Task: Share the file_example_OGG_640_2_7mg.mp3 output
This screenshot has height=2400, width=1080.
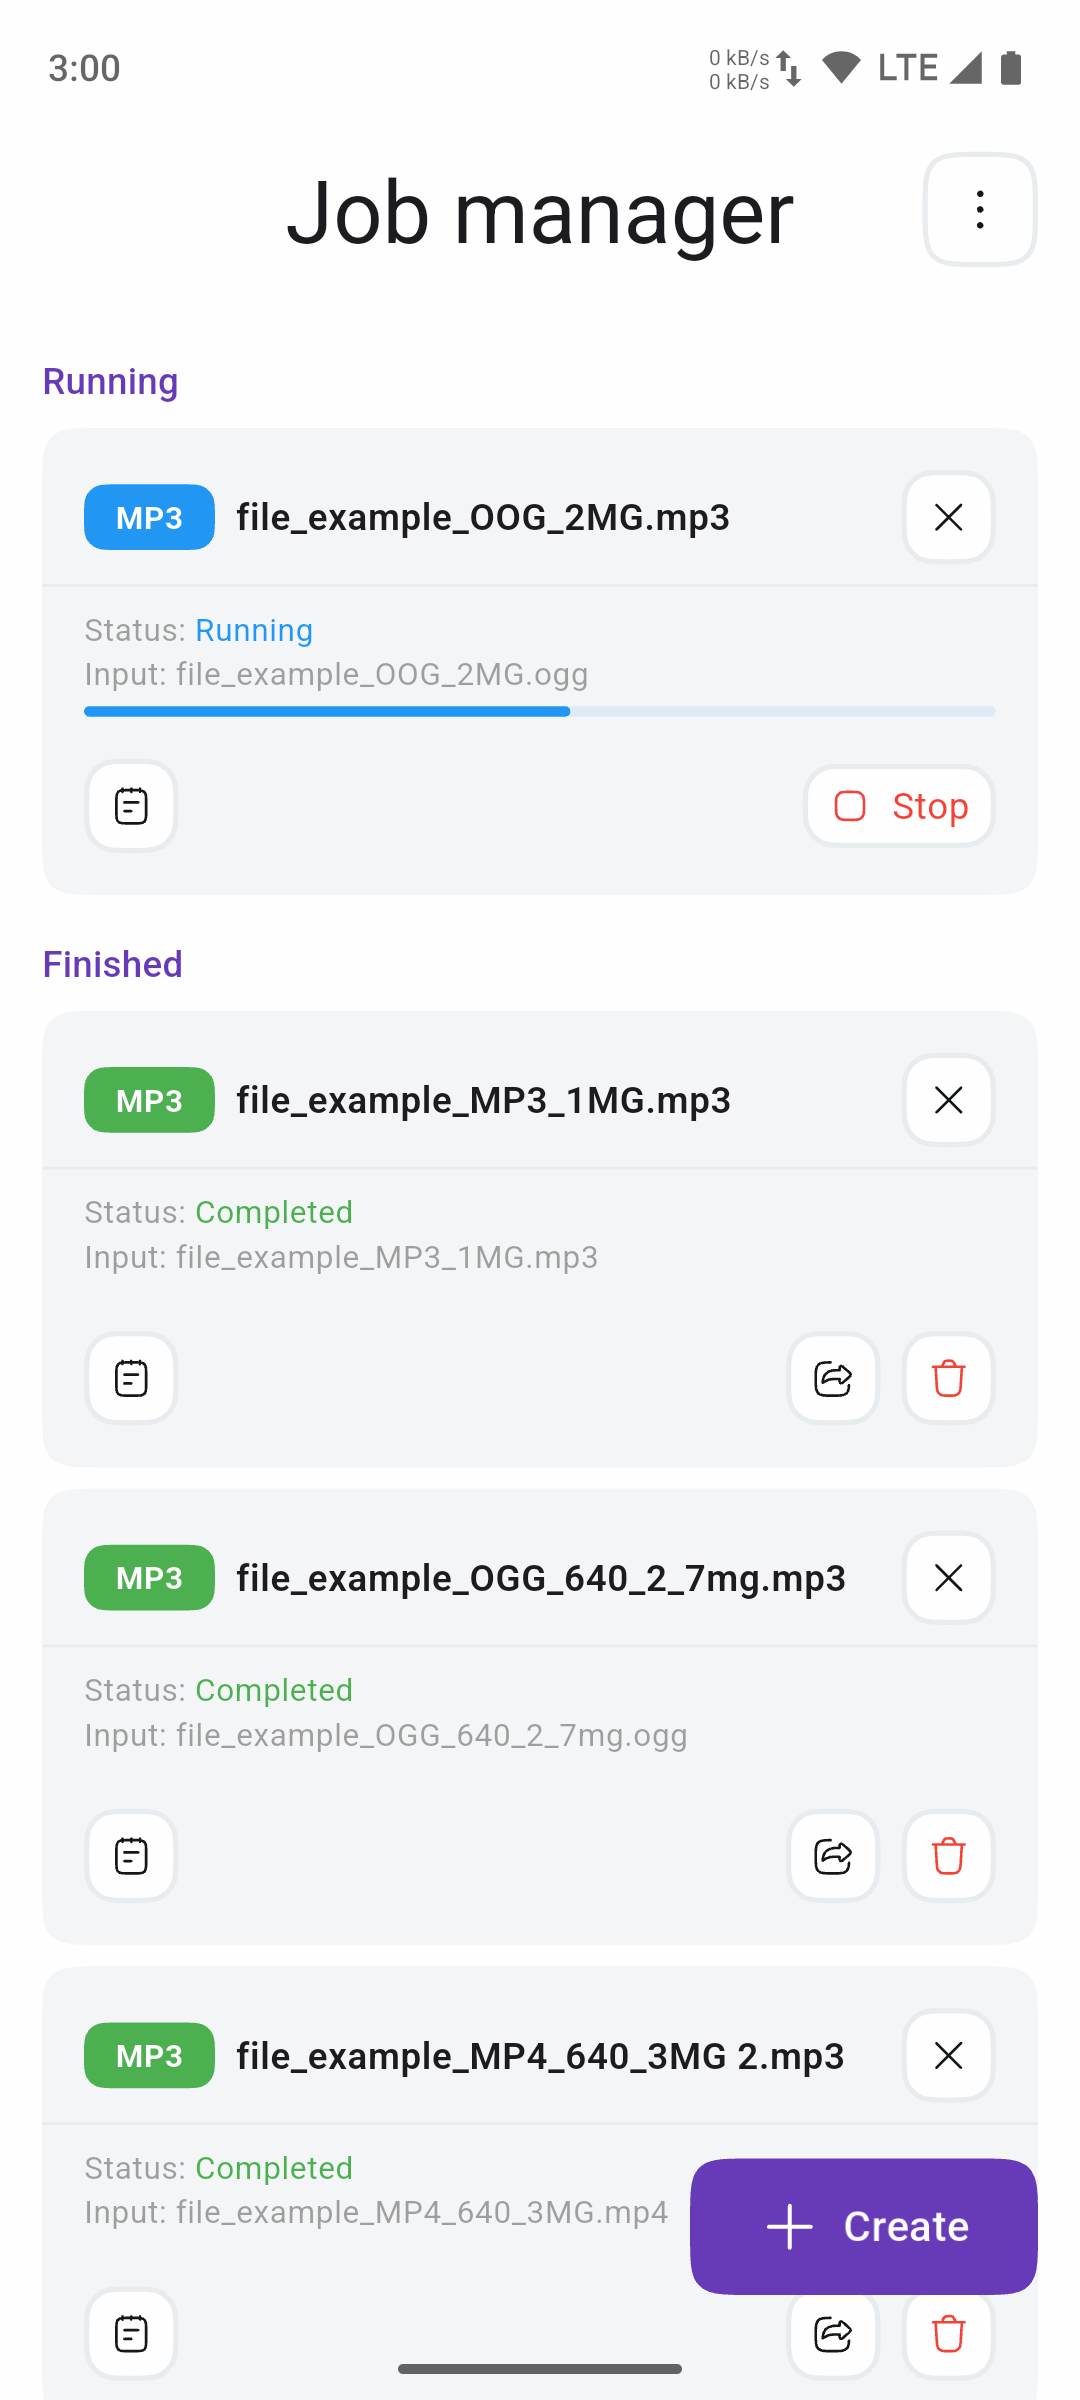Action: point(833,1856)
